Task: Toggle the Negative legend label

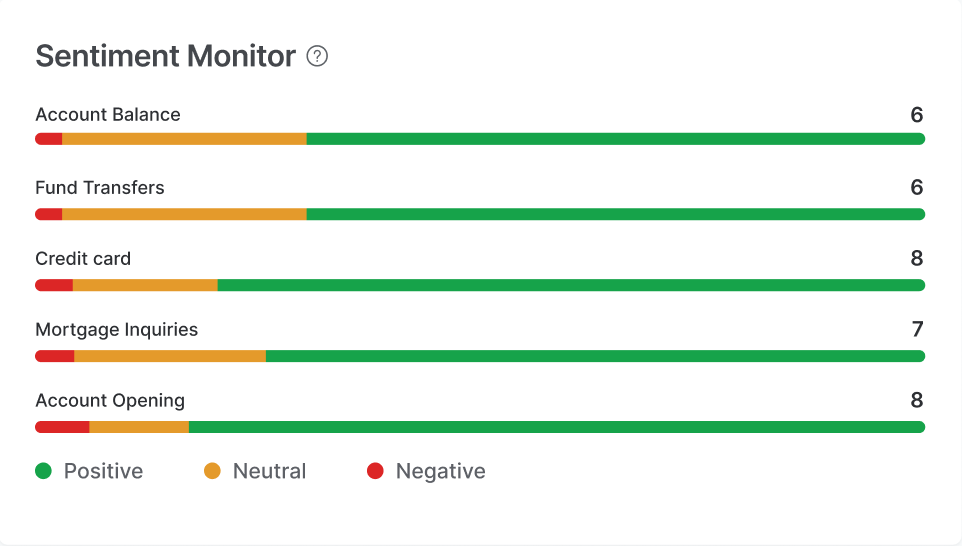Action: coord(440,471)
